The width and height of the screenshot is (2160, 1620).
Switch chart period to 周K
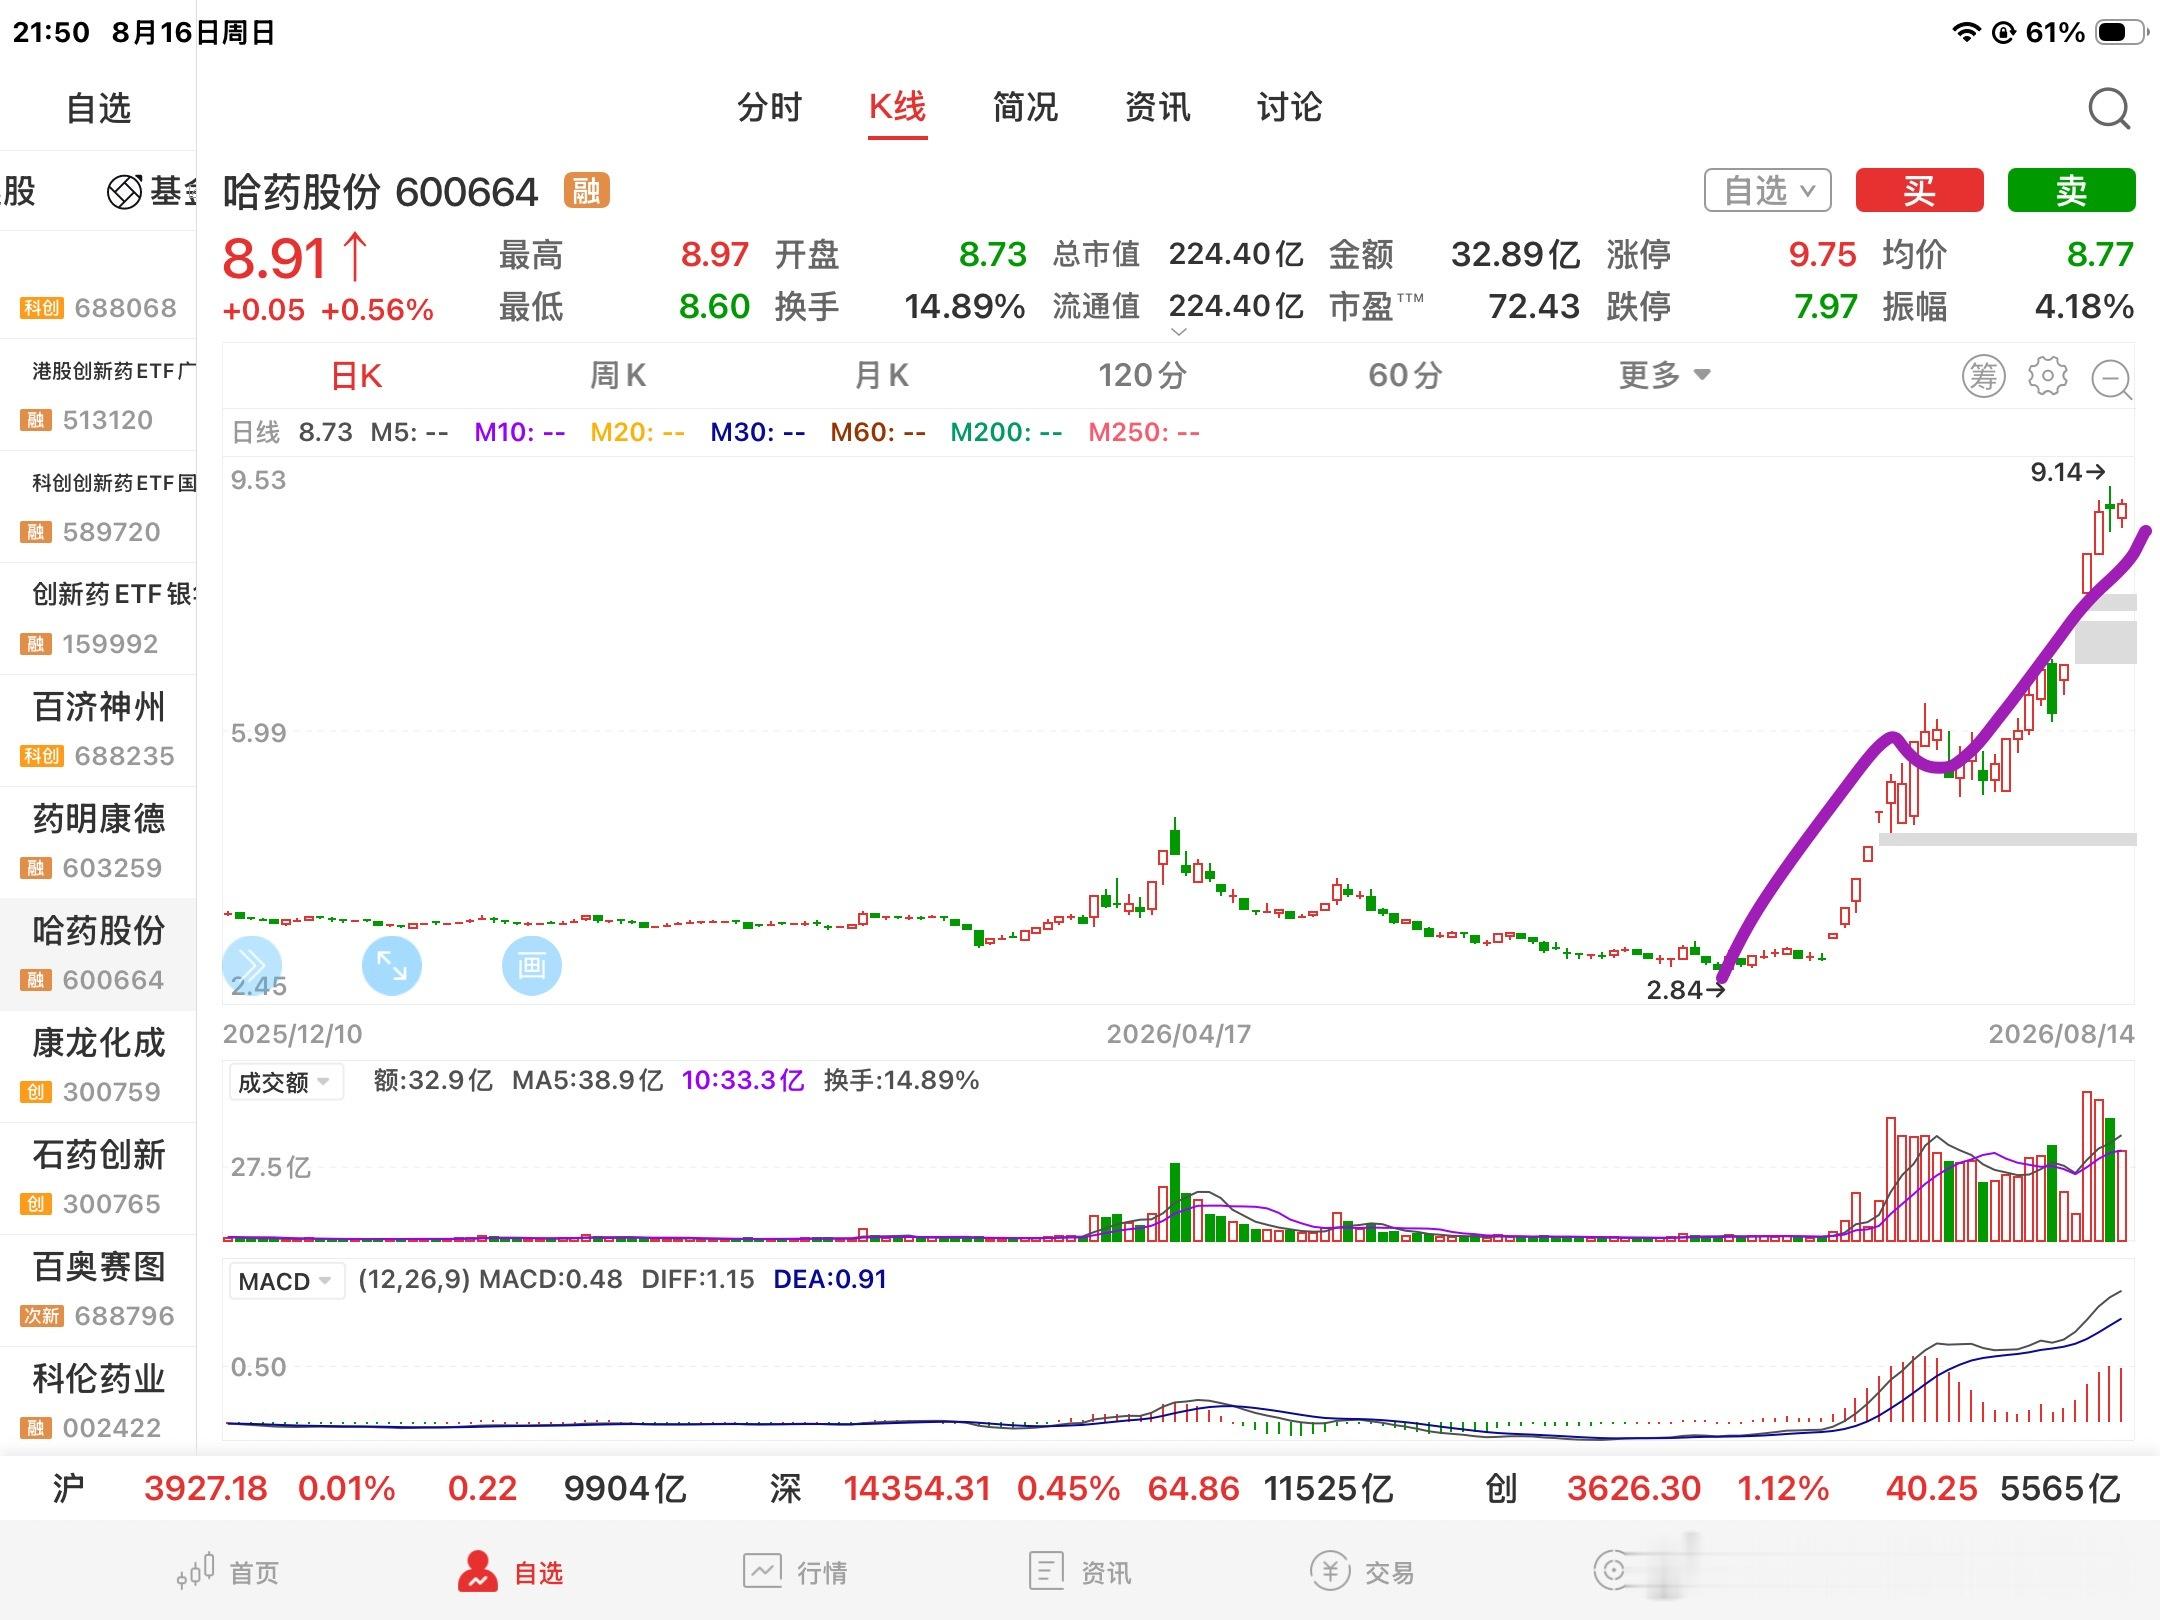(x=618, y=376)
